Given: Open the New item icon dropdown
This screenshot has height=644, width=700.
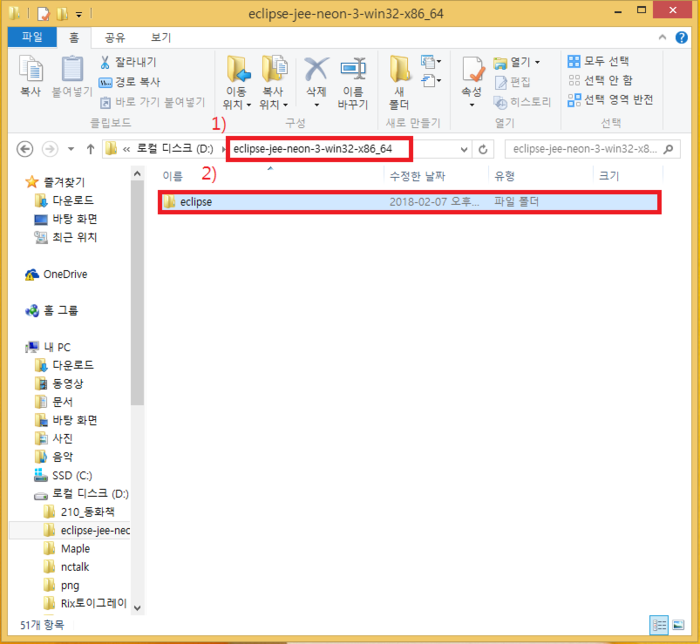Looking at the screenshot, I should click(431, 61).
